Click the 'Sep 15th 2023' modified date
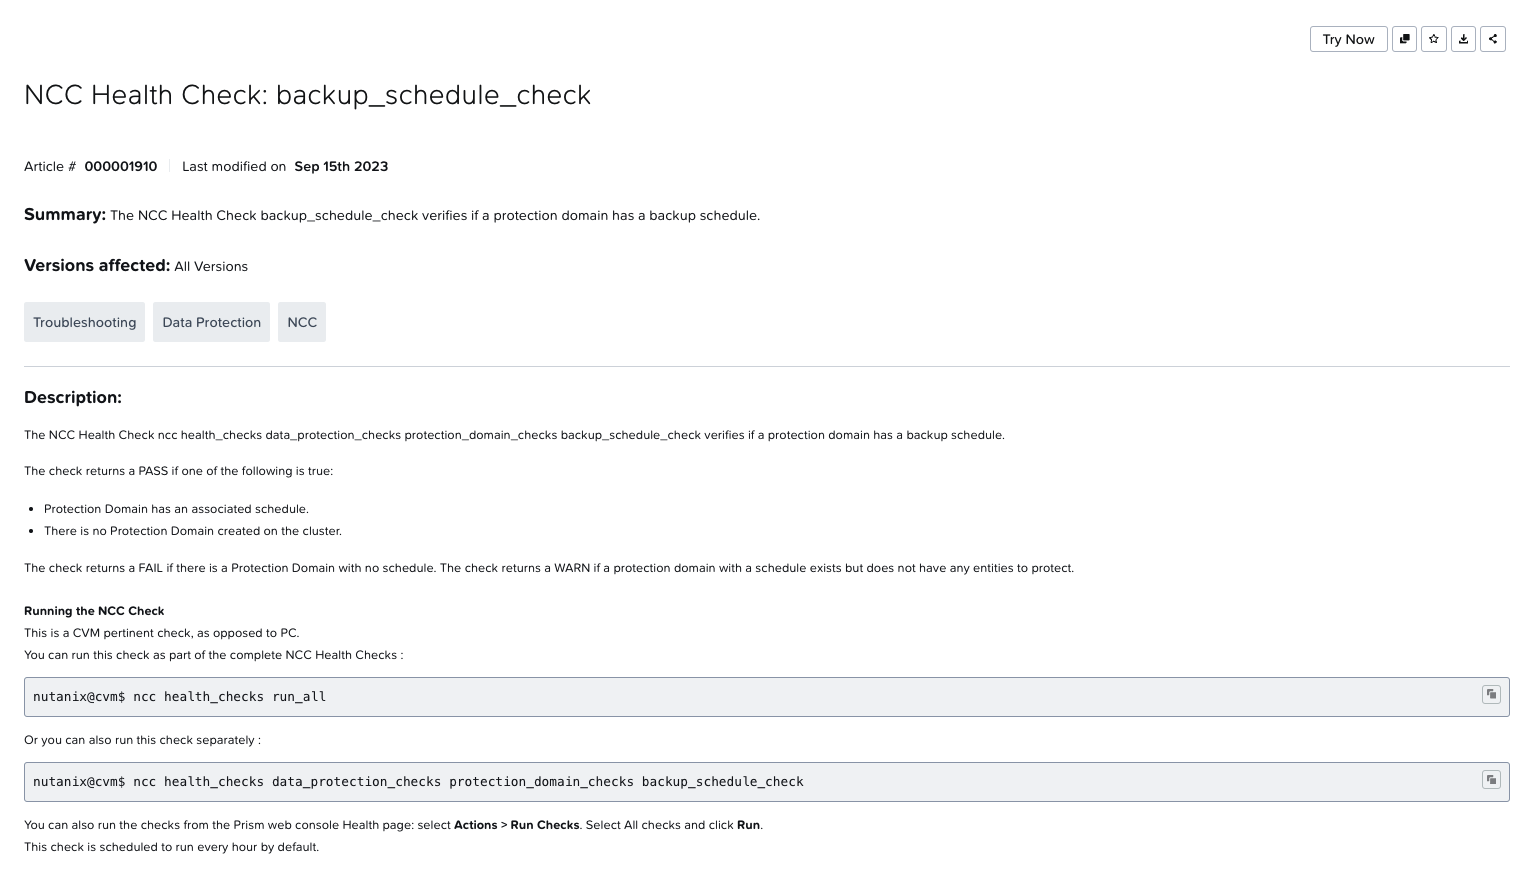This screenshot has height=873, width=1533. [x=341, y=166]
